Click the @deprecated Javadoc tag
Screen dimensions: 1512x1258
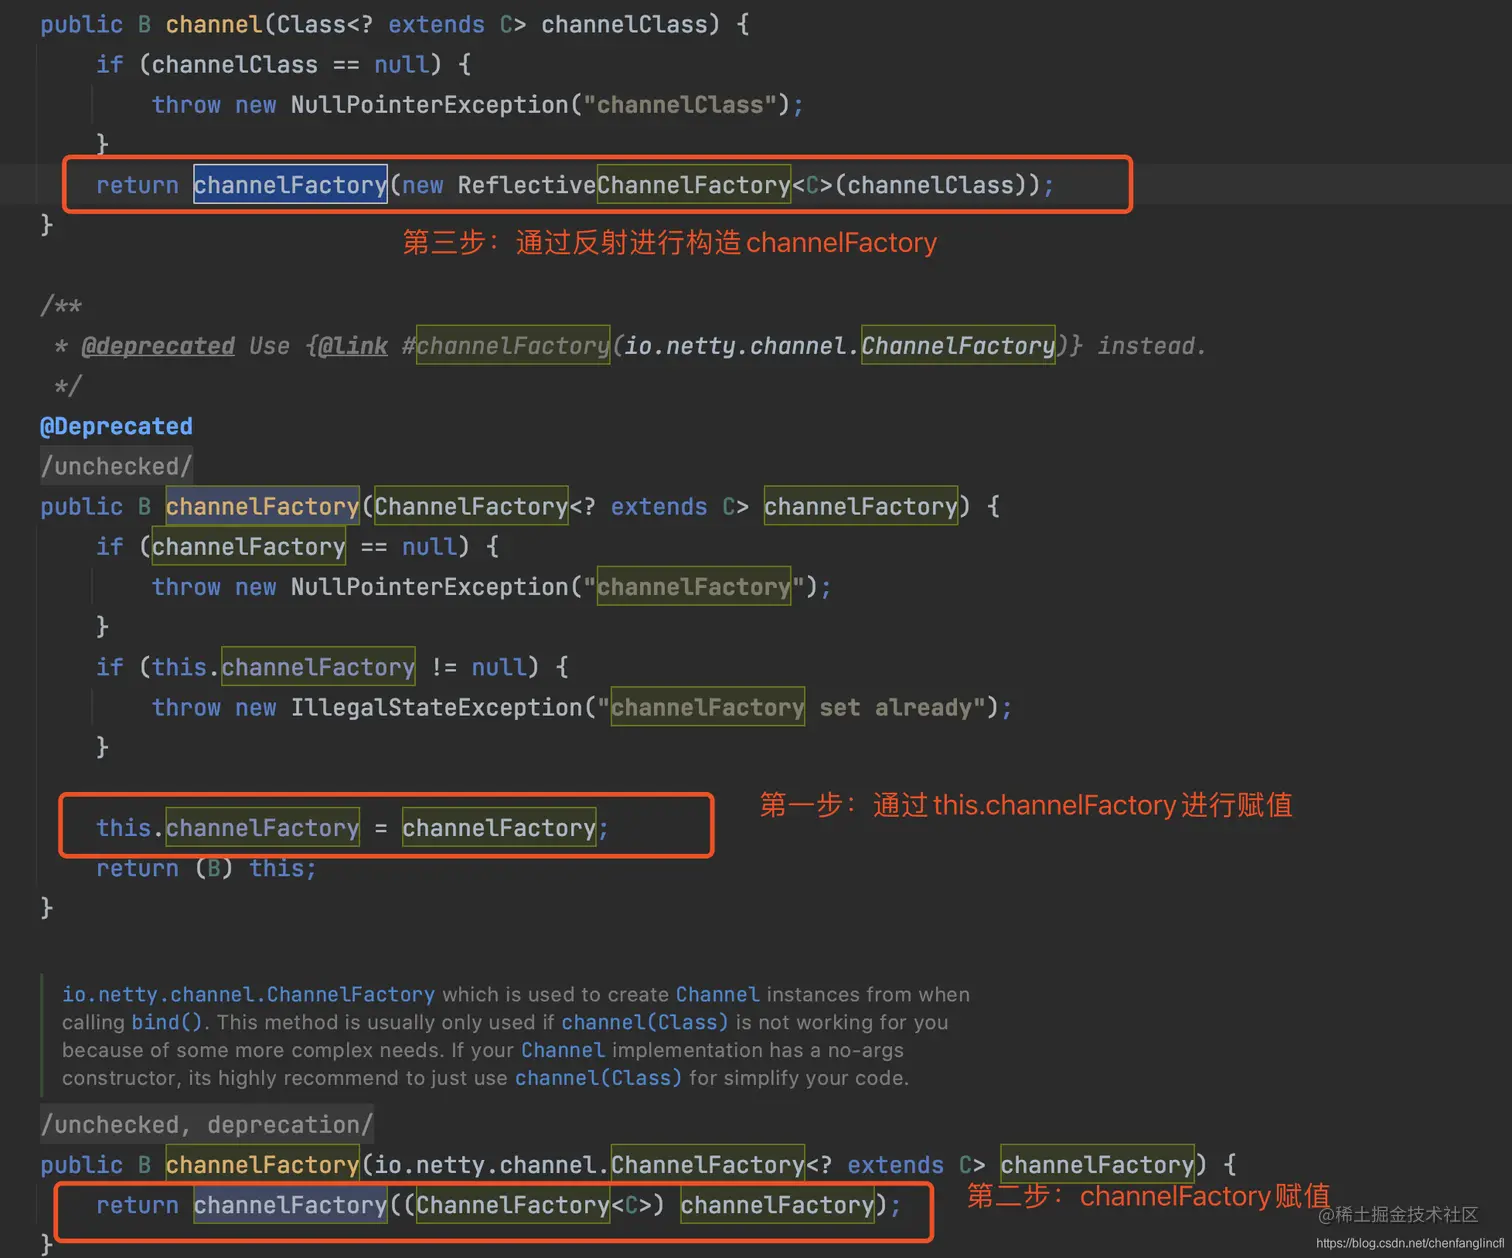coord(158,346)
